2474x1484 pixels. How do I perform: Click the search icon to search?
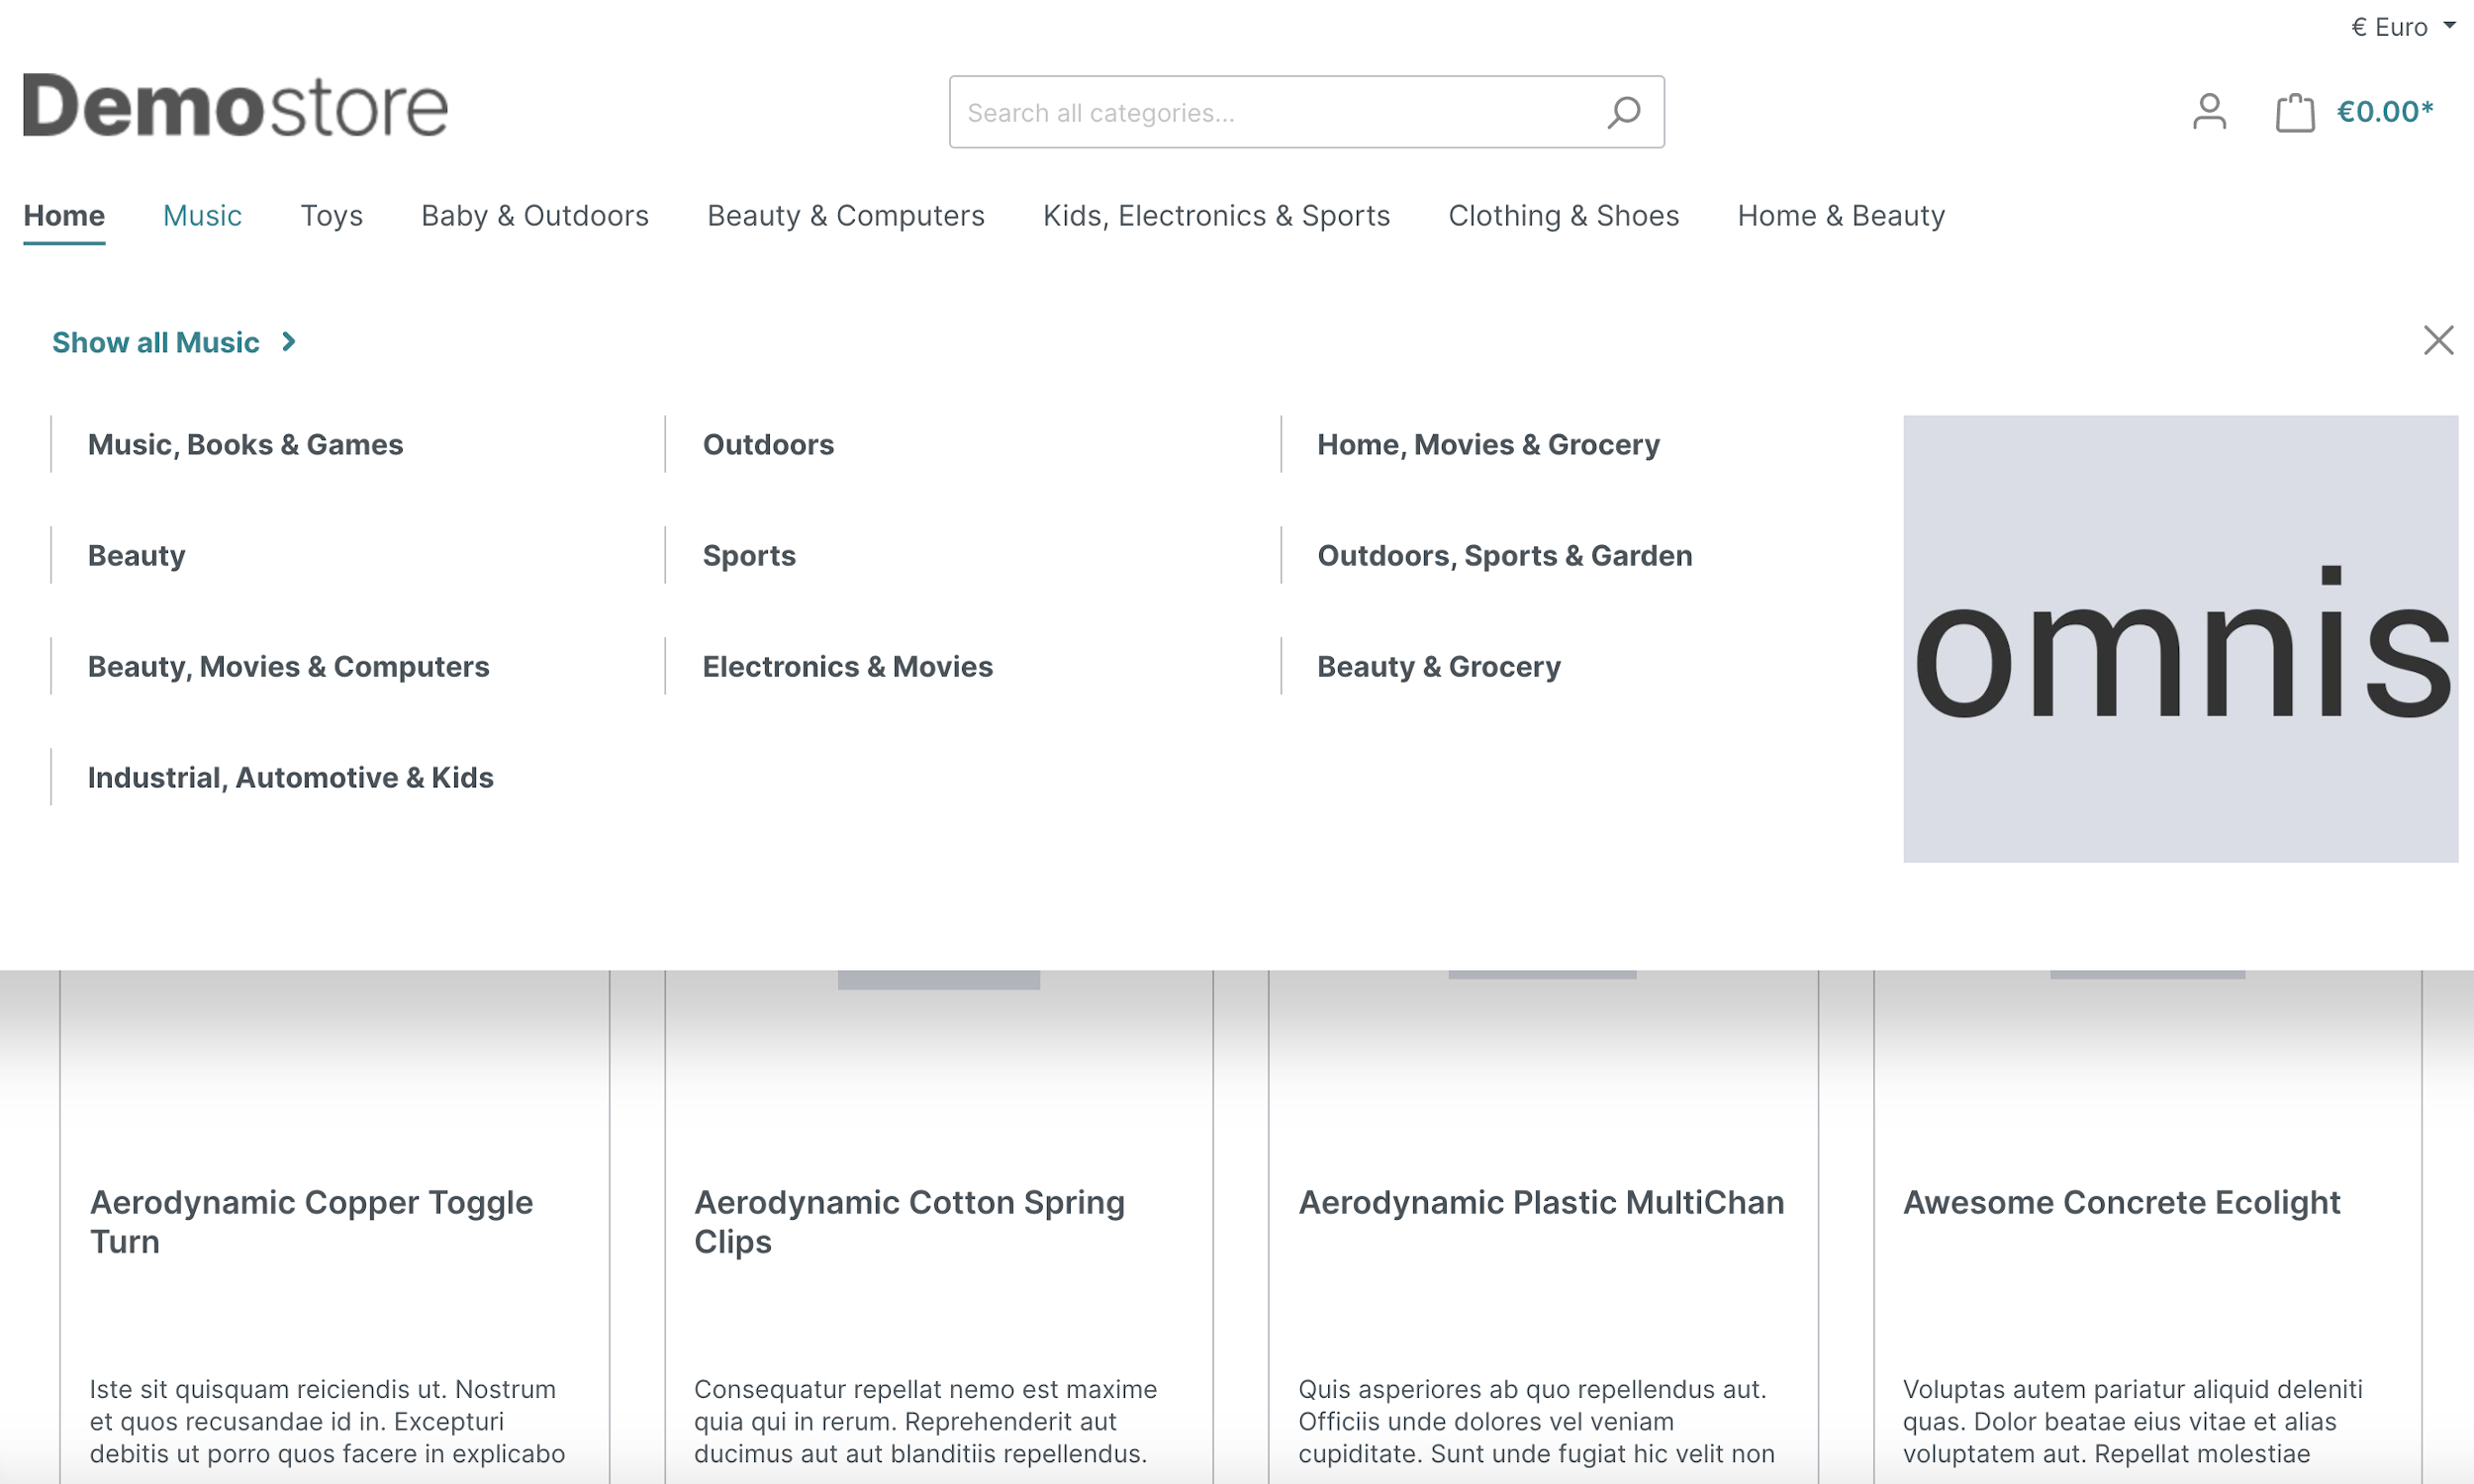tap(1621, 111)
